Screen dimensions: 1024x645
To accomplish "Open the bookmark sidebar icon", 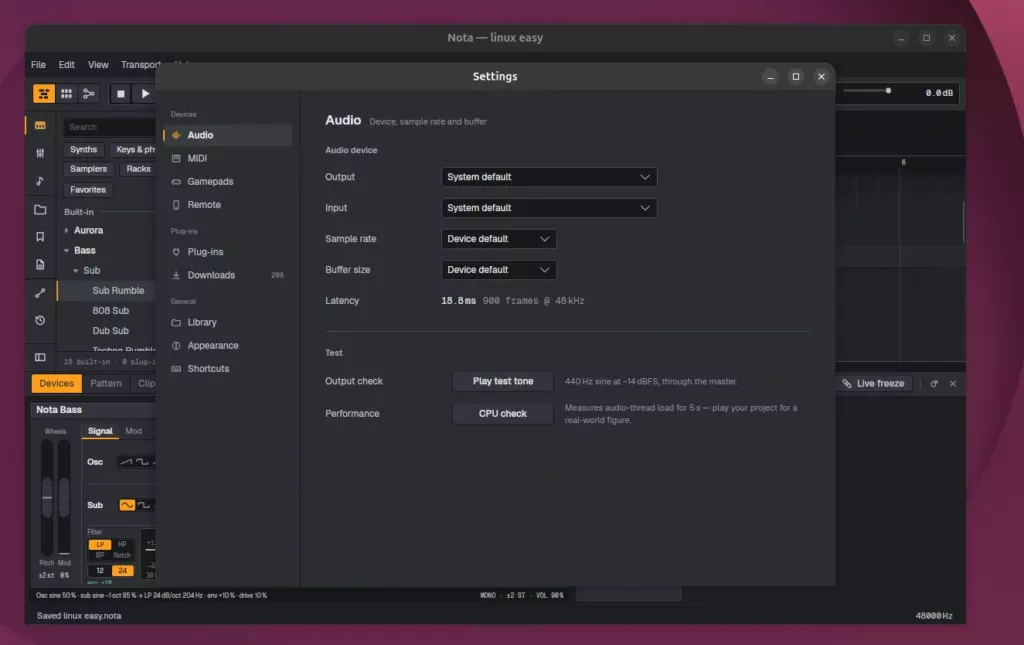I will (40, 237).
